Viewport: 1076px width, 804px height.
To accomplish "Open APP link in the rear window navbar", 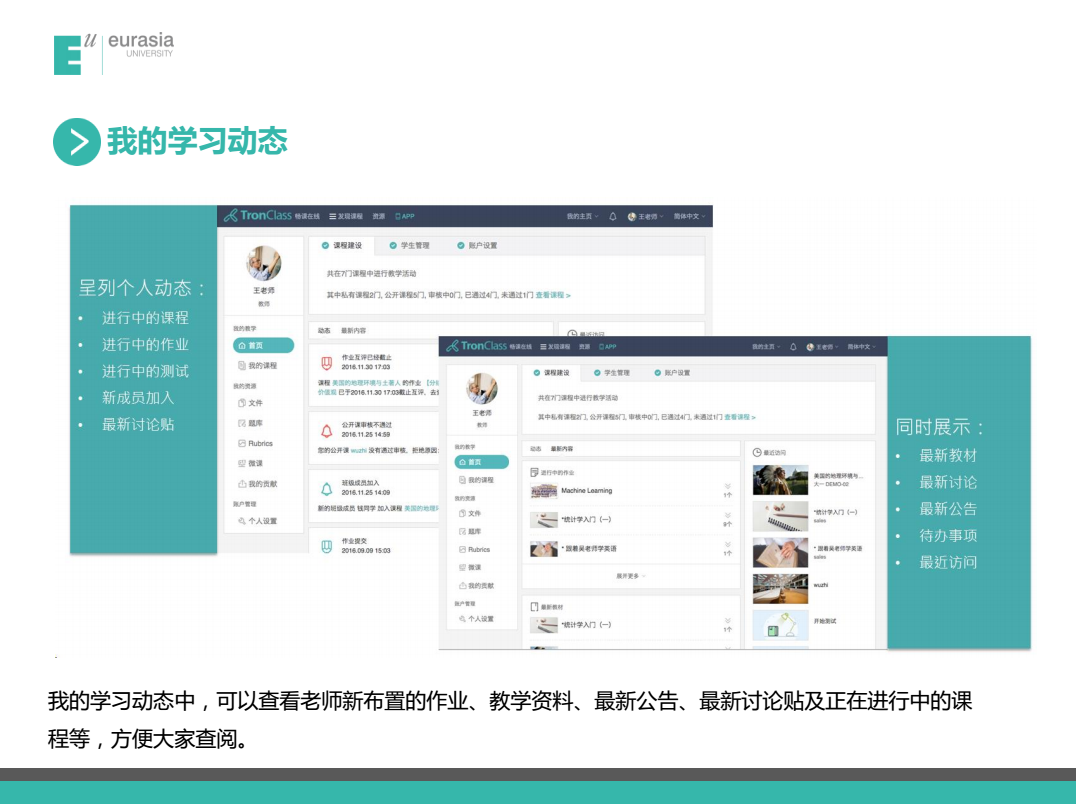I will (405, 216).
